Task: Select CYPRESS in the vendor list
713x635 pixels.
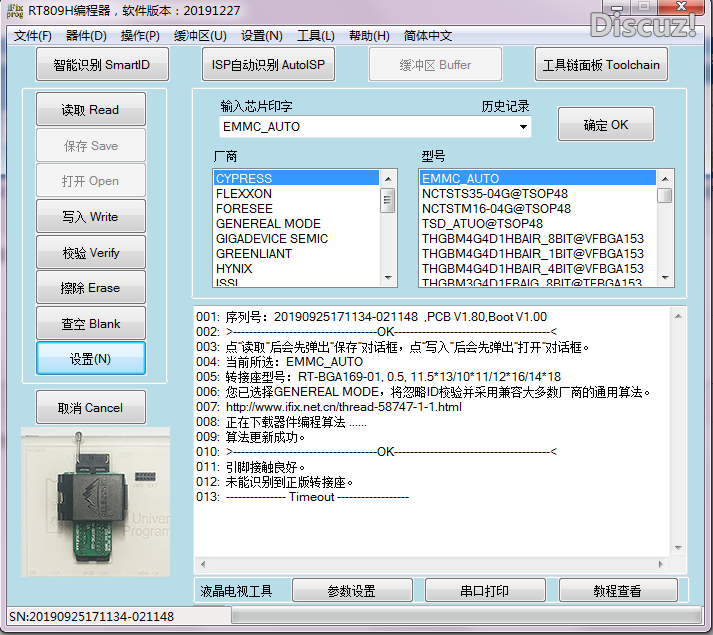Action: point(296,178)
